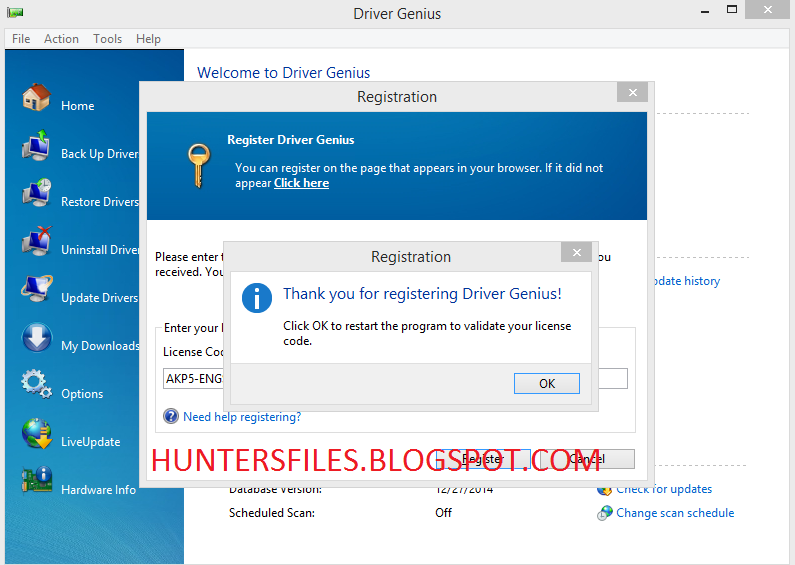Image resolution: width=795 pixels, height=565 pixels.
Task: Click into the License Code field
Action: 395,378
